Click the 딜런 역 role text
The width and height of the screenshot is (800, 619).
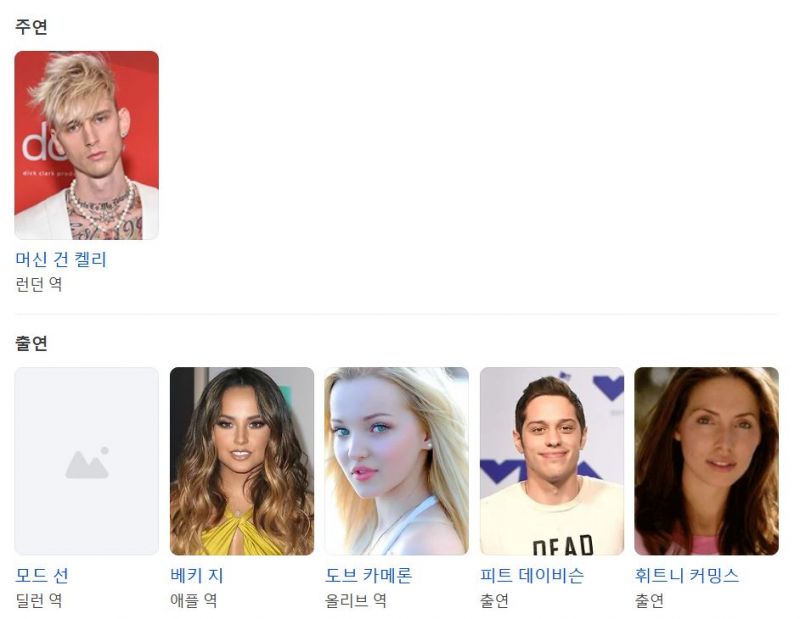[x=39, y=600]
